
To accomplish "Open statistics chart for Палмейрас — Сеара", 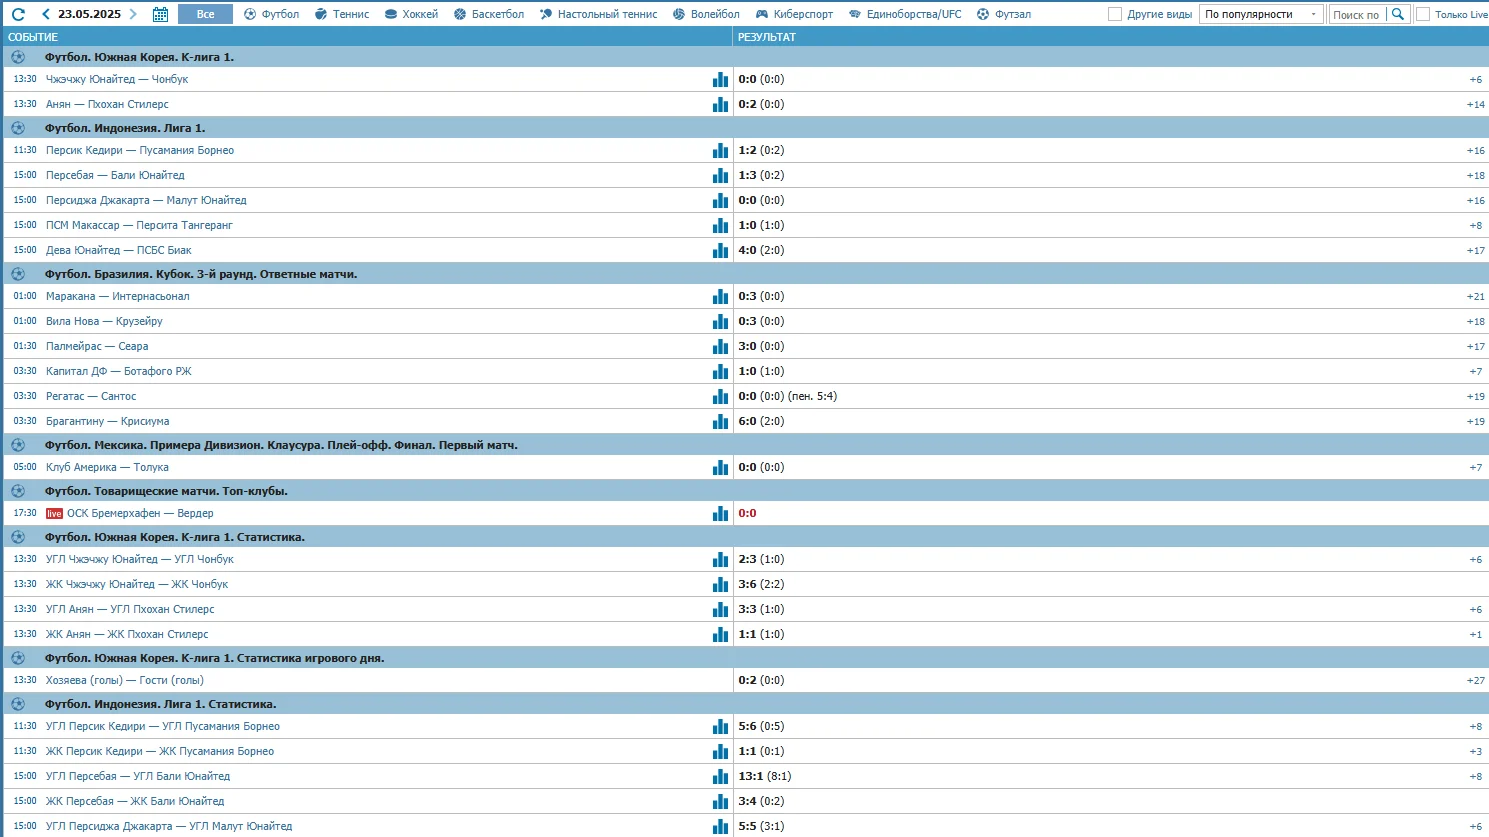I will [720, 346].
